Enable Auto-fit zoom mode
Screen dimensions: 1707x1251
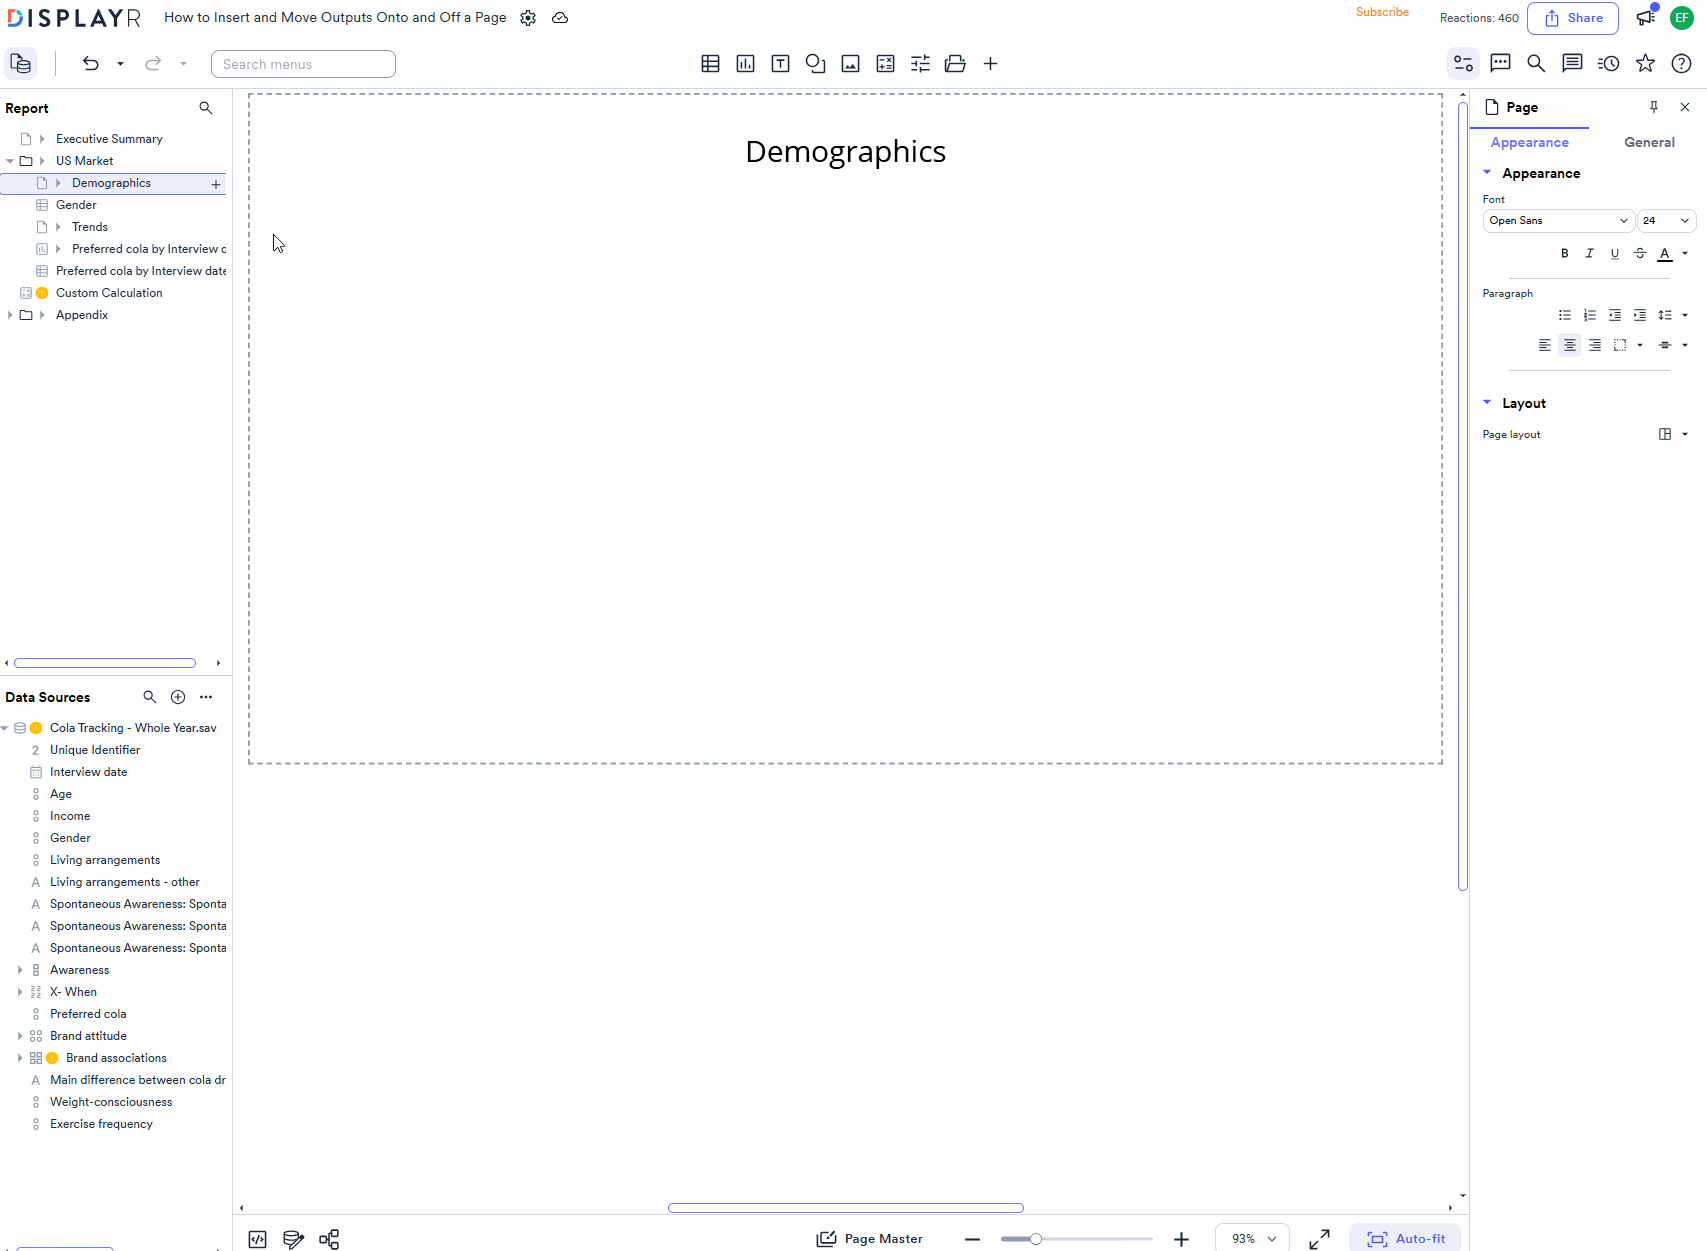pos(1405,1238)
